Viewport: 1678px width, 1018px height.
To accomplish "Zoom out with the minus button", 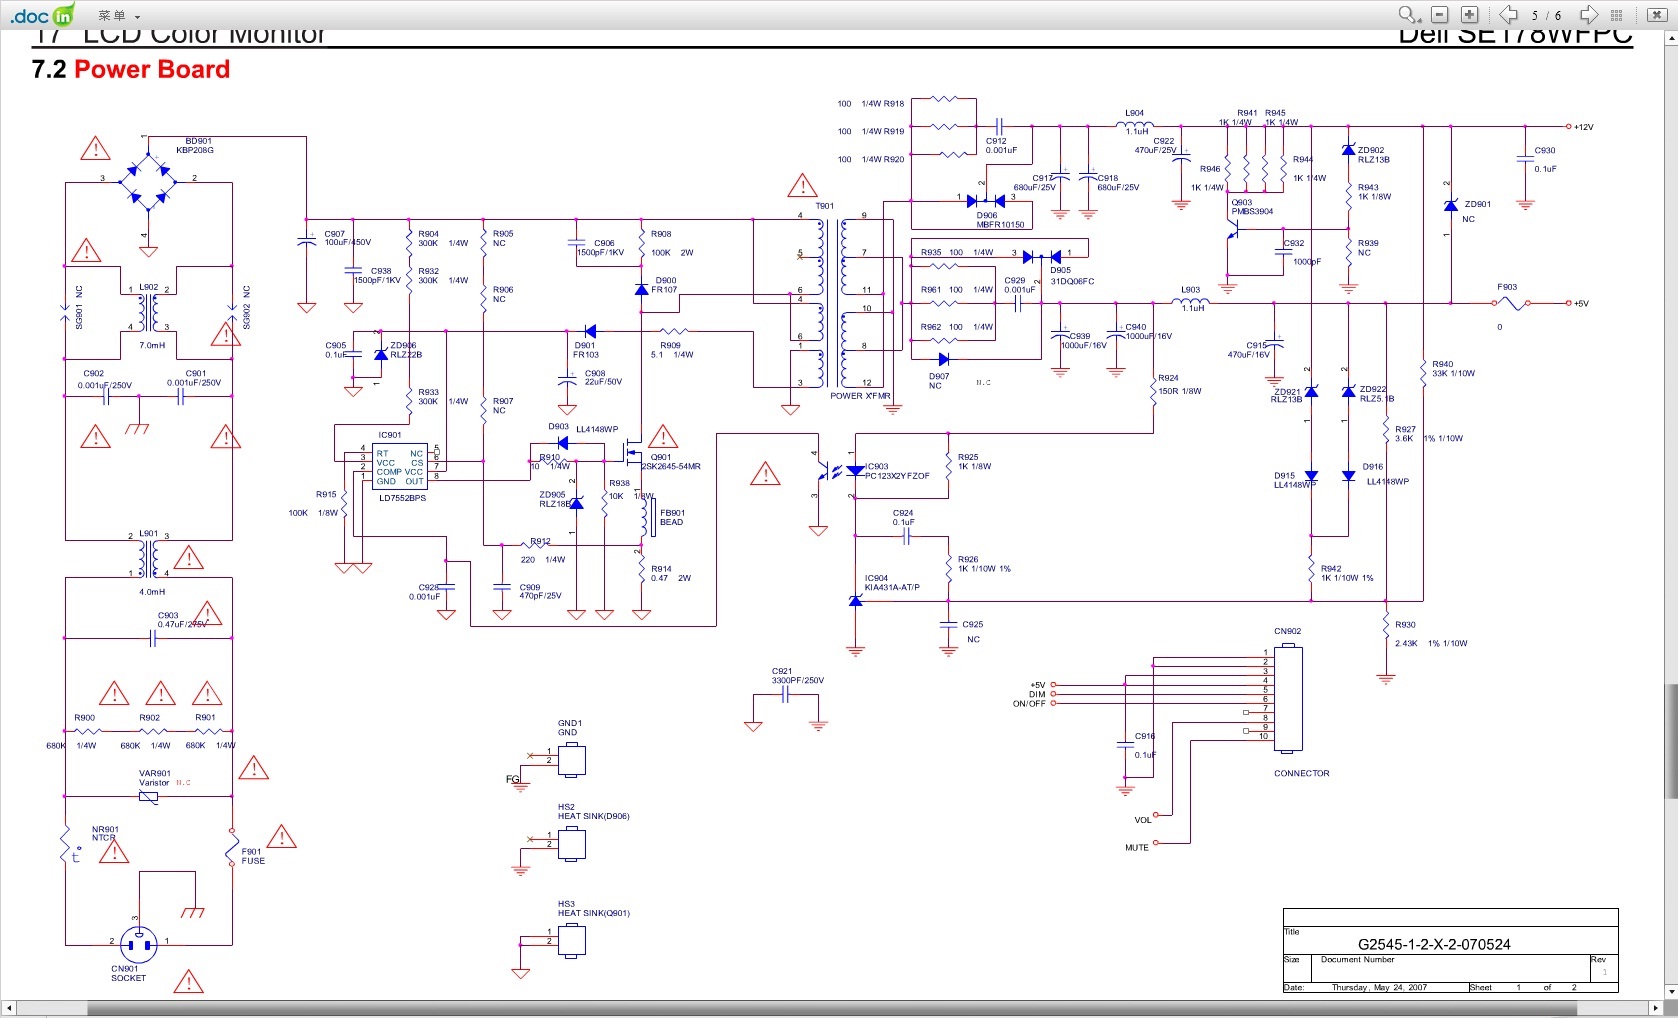I will [x=1440, y=15].
